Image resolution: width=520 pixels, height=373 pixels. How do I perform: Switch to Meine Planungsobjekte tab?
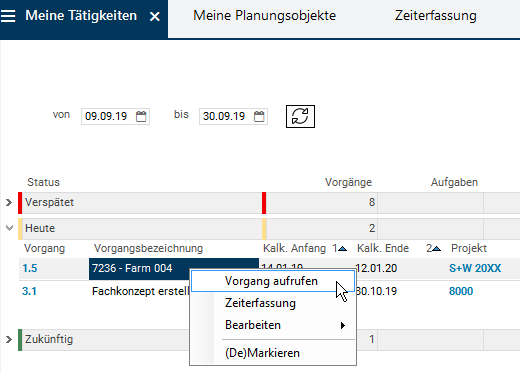(265, 16)
